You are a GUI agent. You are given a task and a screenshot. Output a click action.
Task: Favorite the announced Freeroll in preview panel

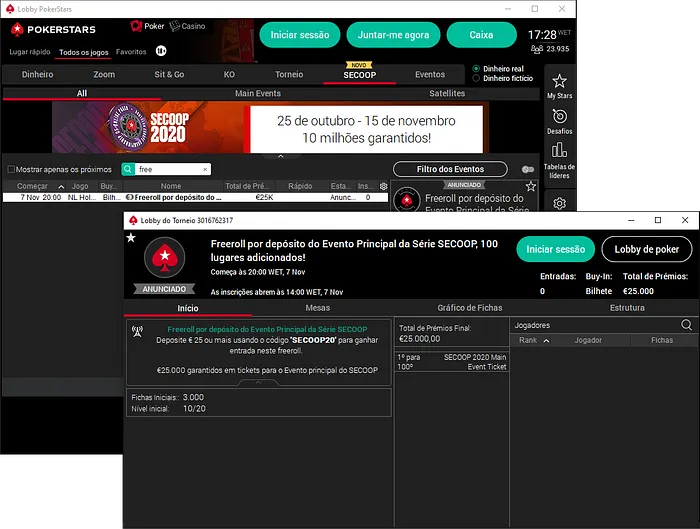530,186
